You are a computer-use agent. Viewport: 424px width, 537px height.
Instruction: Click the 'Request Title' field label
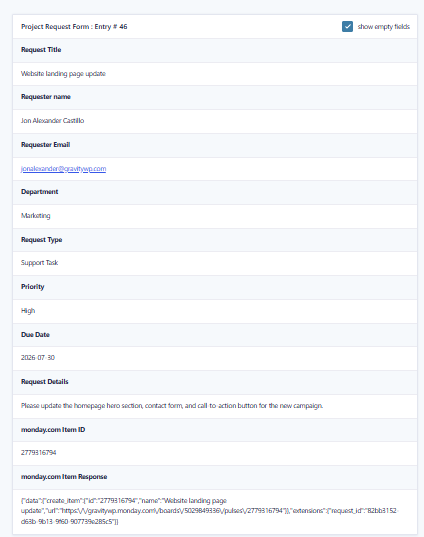pyautogui.click(x=41, y=50)
